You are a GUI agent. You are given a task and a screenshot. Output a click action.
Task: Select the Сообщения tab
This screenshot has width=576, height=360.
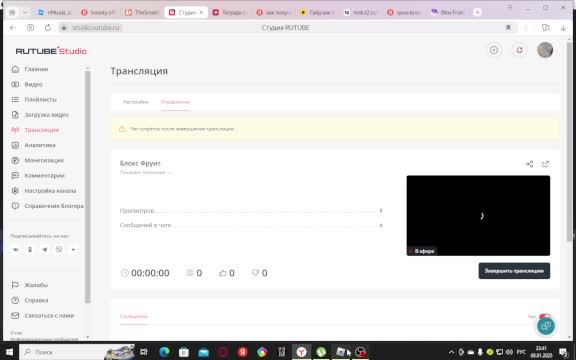(134, 316)
